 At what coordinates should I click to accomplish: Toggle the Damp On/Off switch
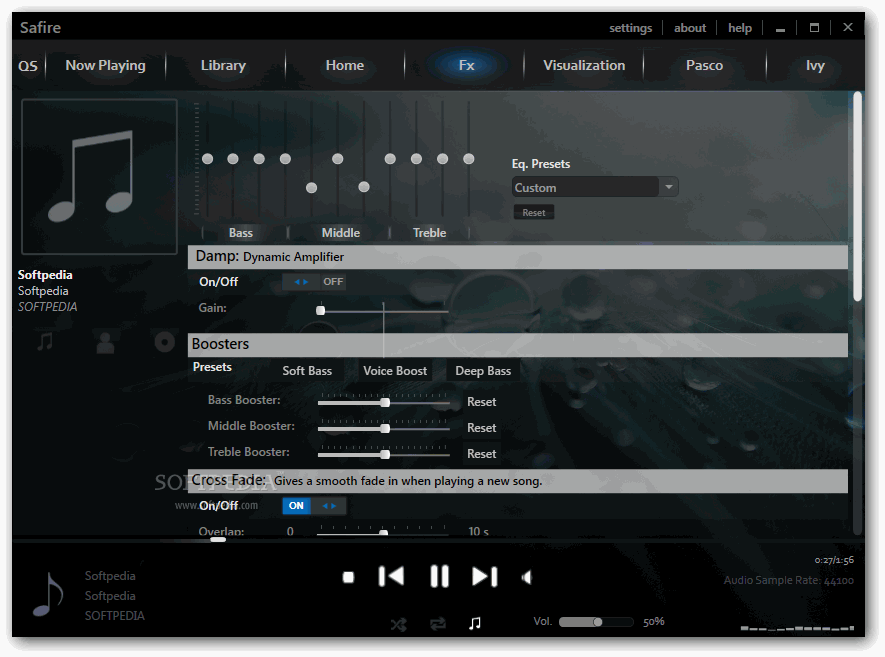tap(314, 282)
